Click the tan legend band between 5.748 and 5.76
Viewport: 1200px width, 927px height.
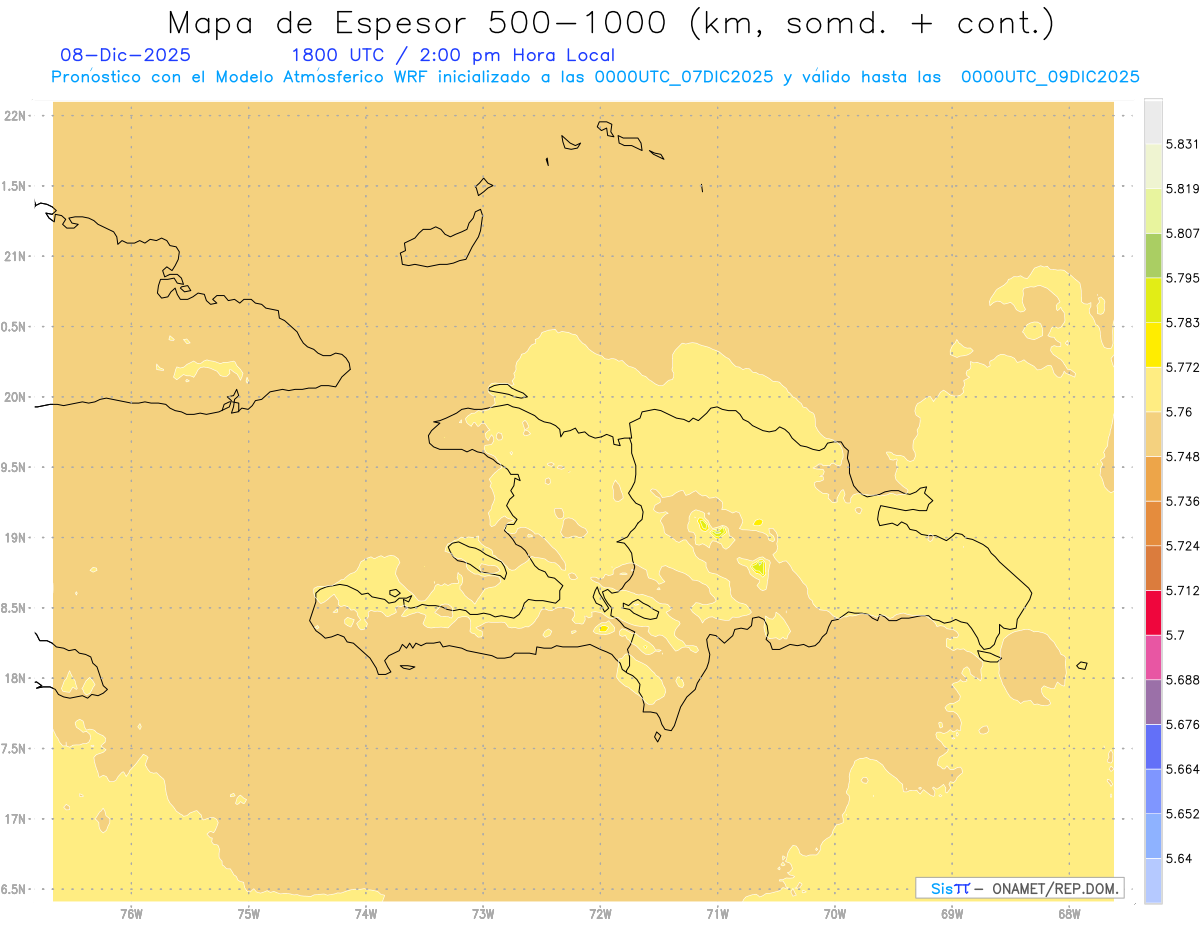point(1153,434)
